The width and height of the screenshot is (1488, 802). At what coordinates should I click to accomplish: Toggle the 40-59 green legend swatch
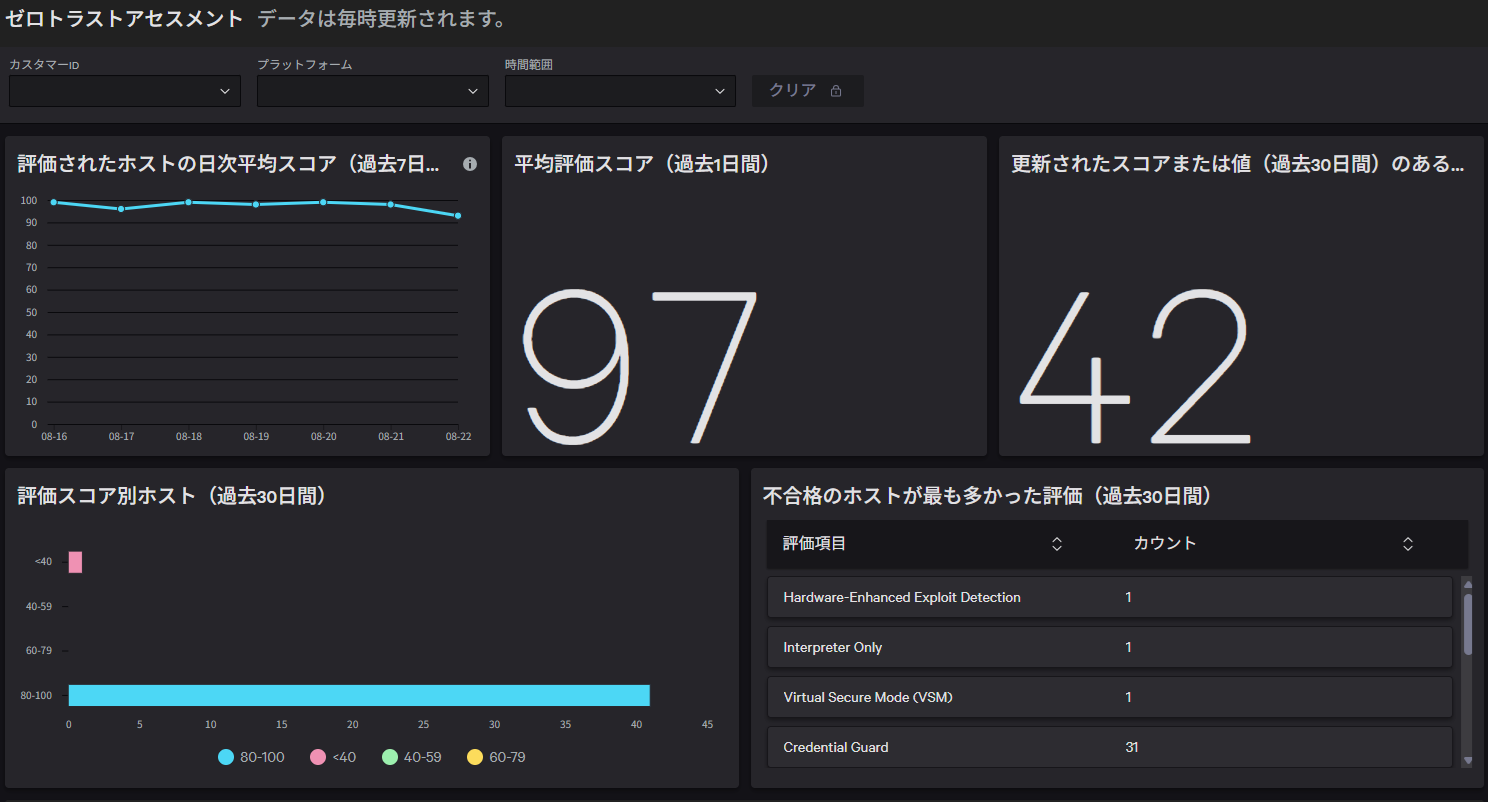coord(390,757)
